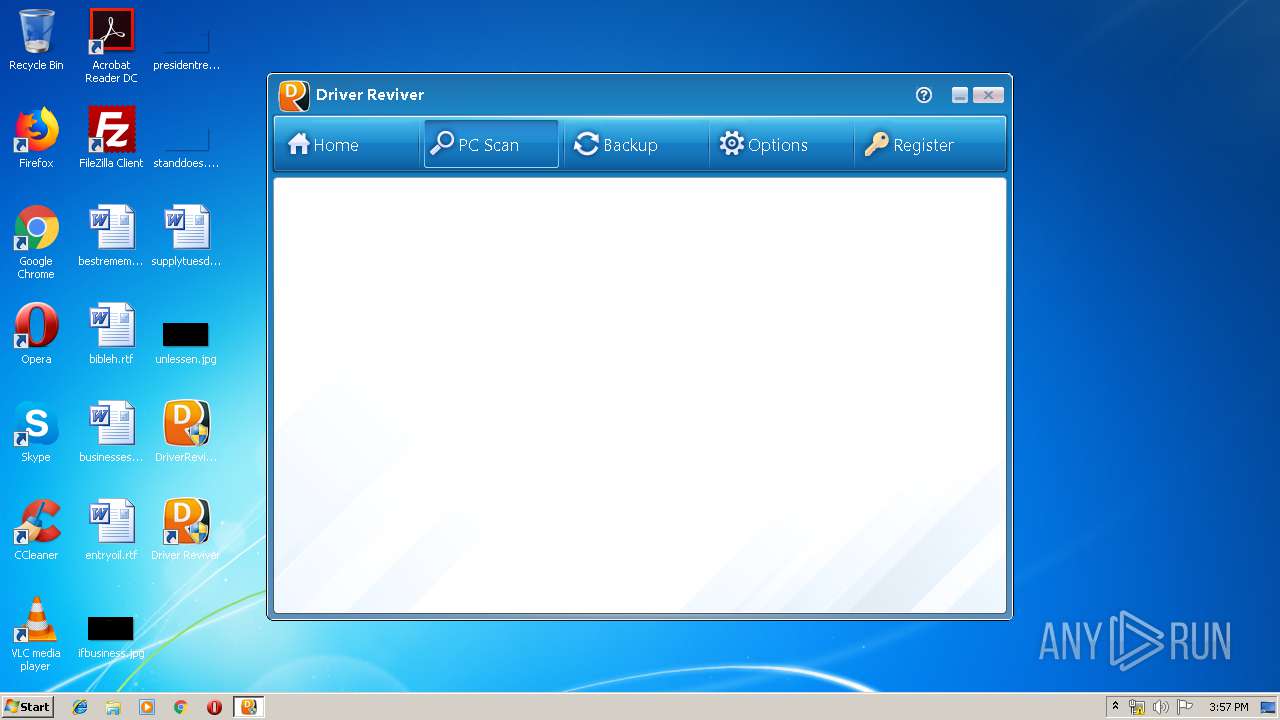This screenshot has height=720, width=1280.
Task: Open the Windows Start menu
Action: (x=27, y=707)
